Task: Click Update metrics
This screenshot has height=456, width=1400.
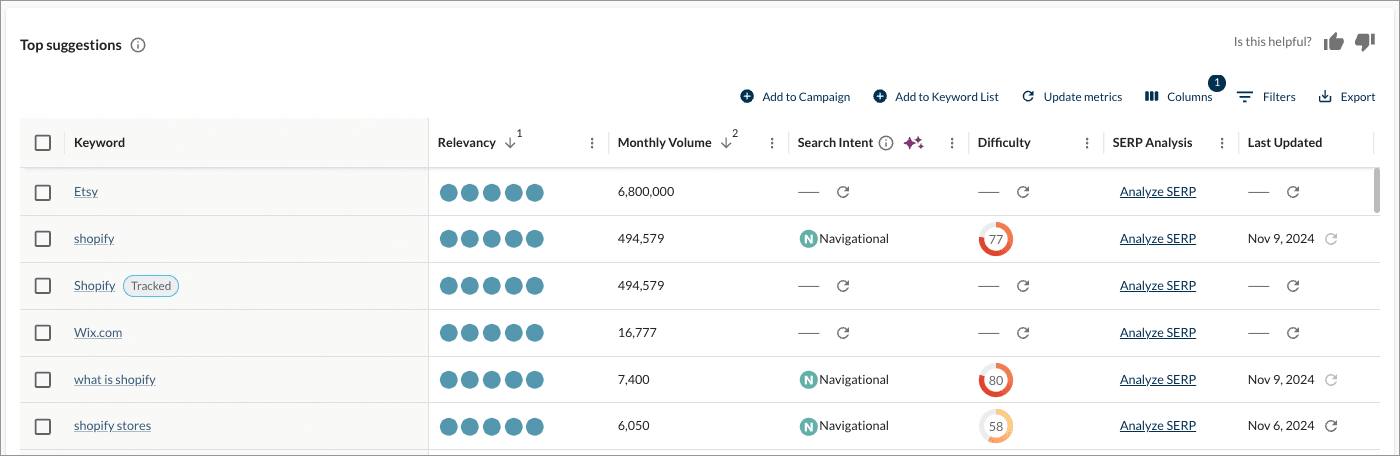Action: pos(1072,97)
